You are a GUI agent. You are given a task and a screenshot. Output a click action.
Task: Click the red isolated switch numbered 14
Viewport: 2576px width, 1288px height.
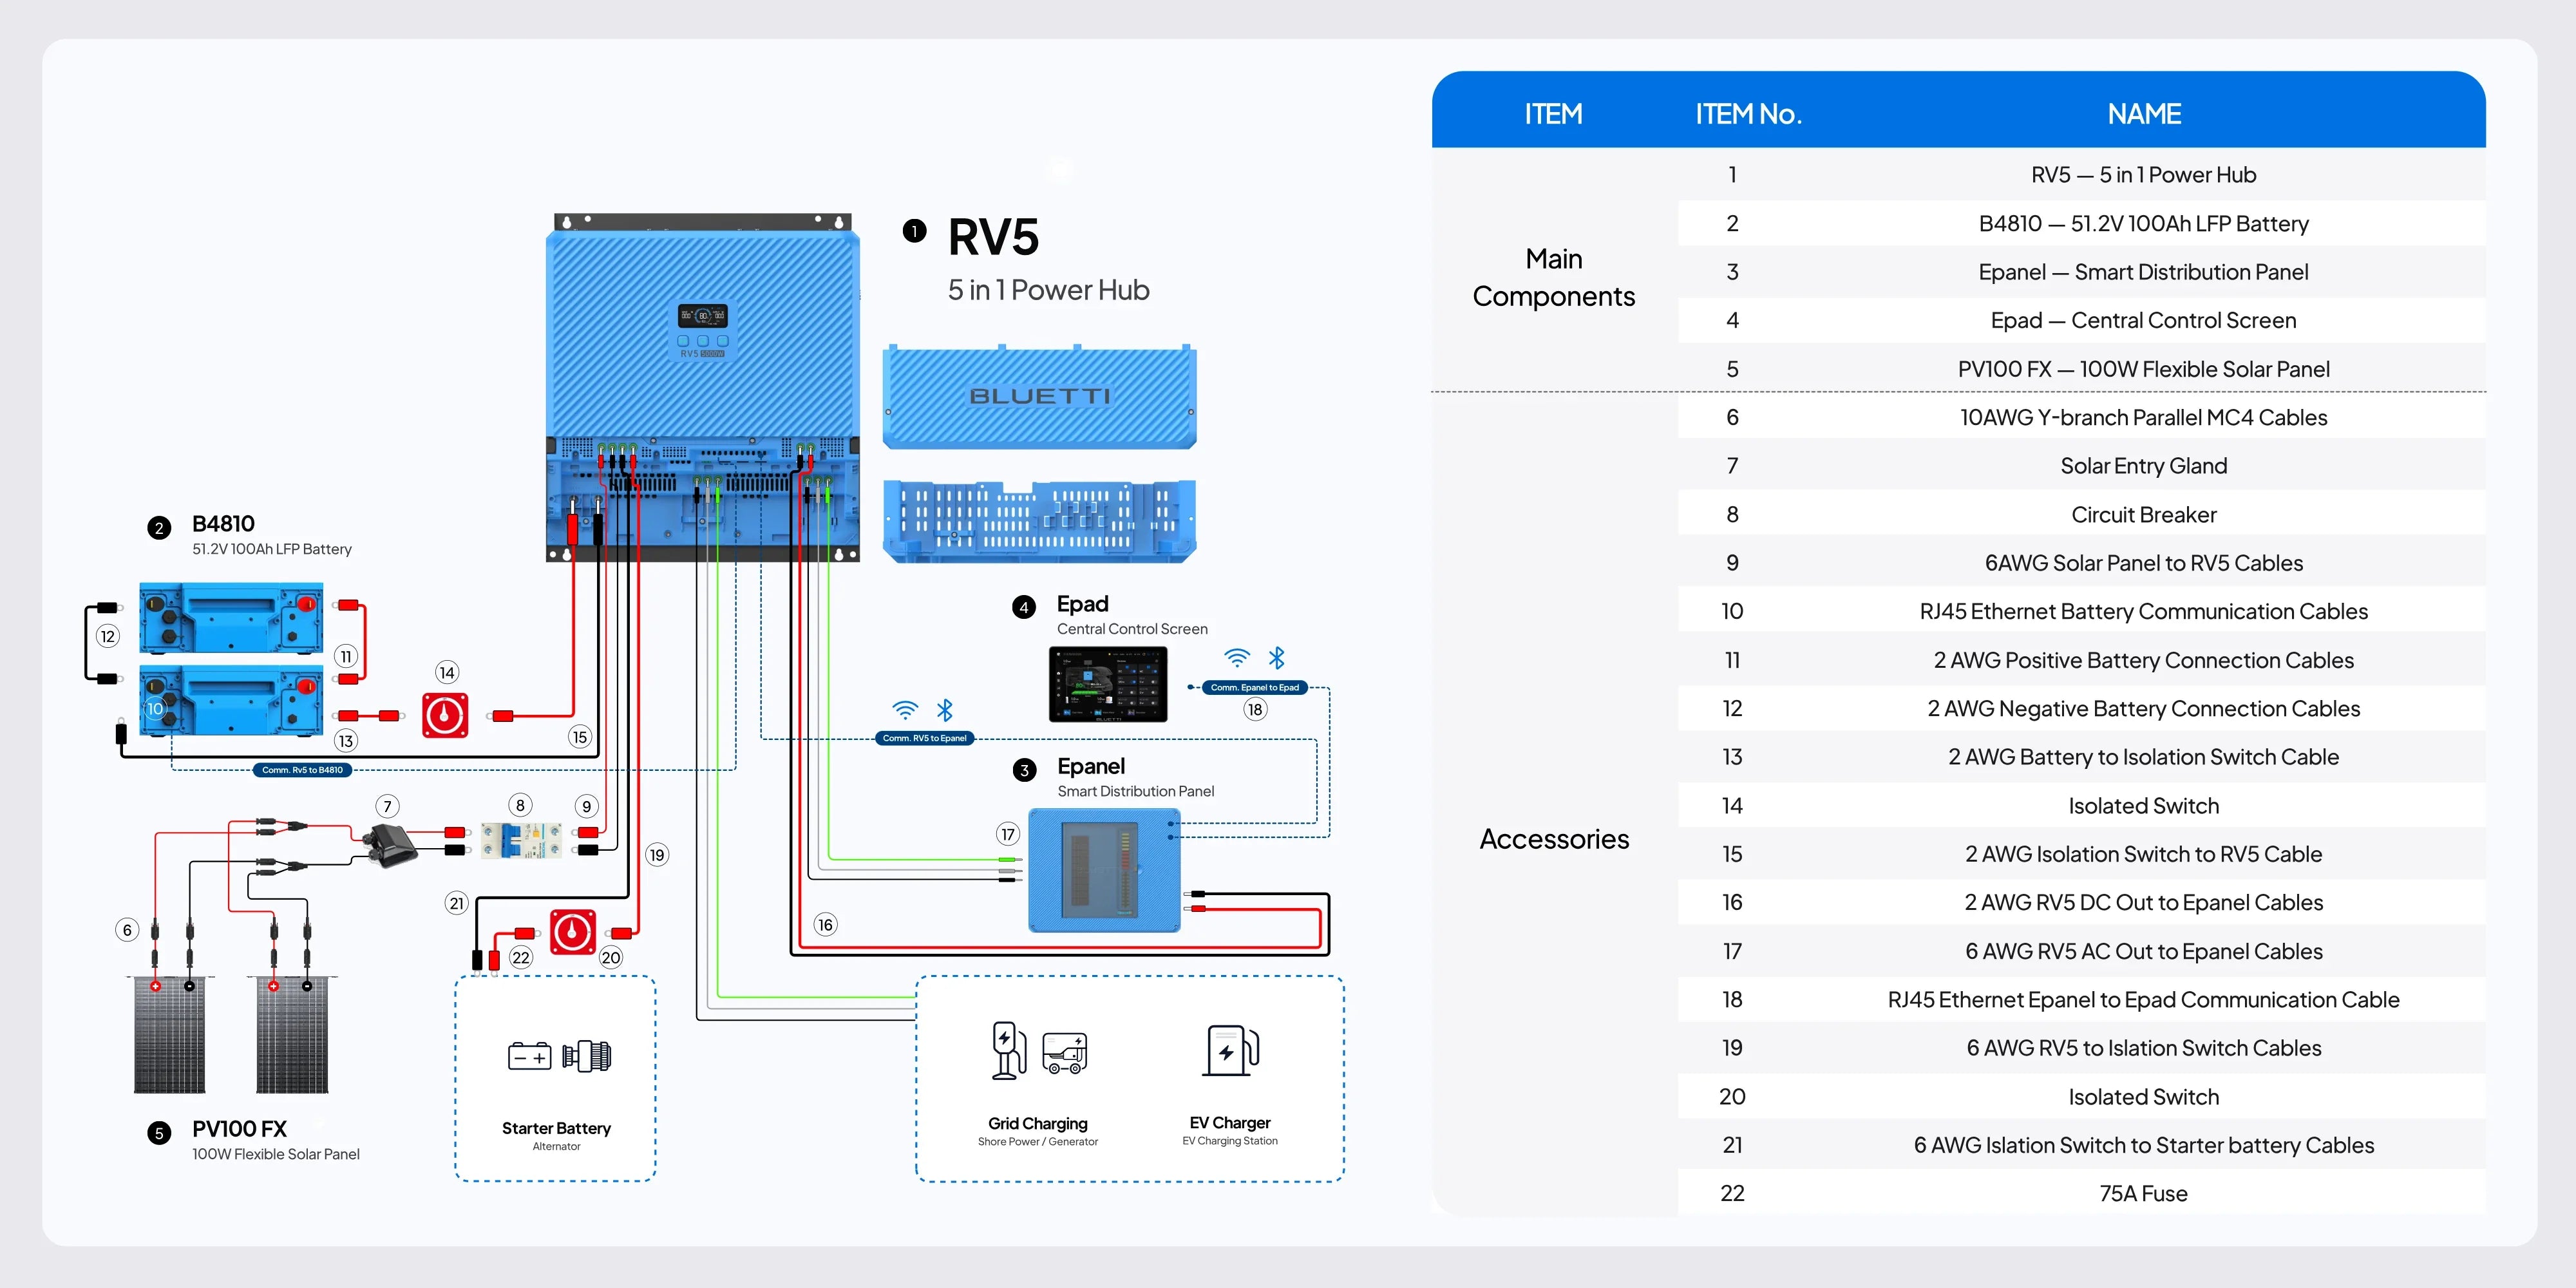coord(445,716)
